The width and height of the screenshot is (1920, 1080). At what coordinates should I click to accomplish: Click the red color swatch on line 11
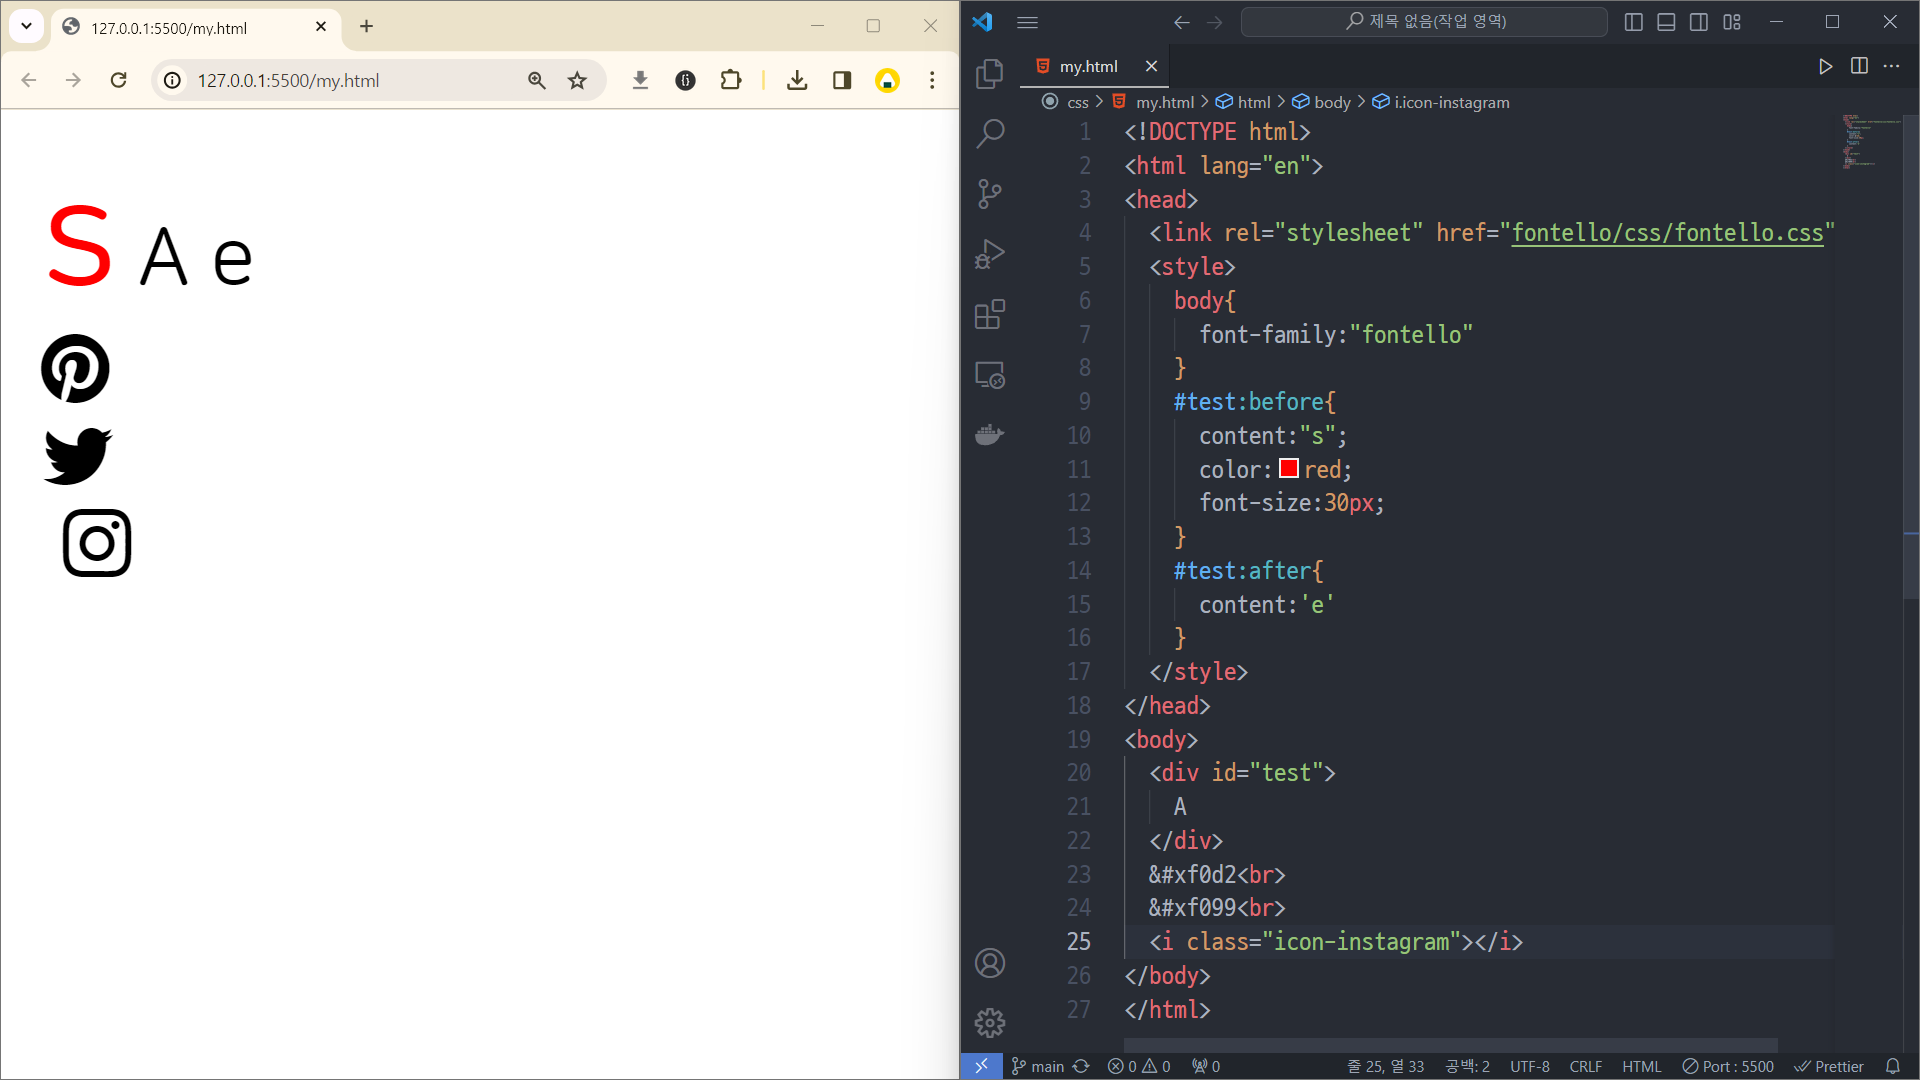[1288, 469]
